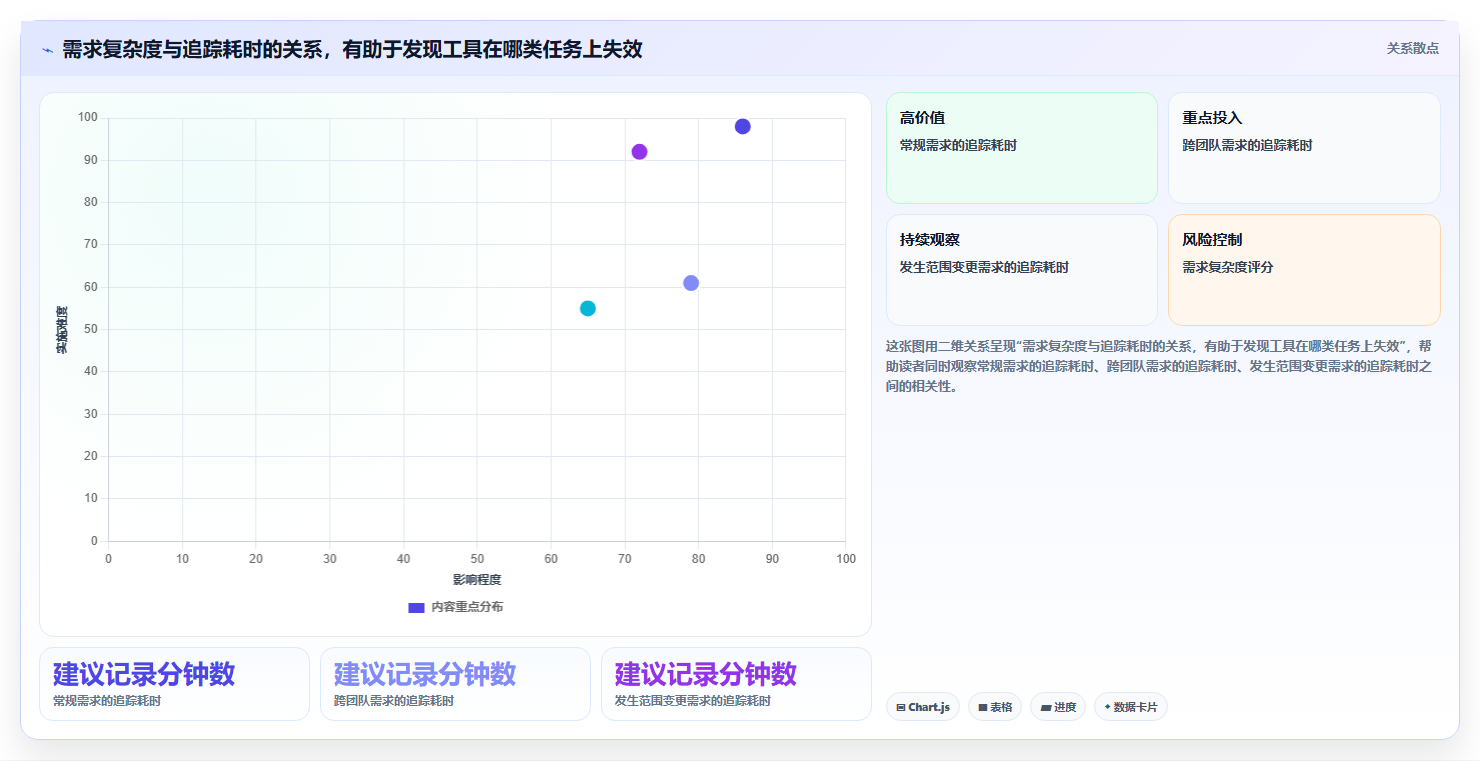Open the 高价值 card
The width and height of the screenshot is (1480, 761).
pos(1021,148)
